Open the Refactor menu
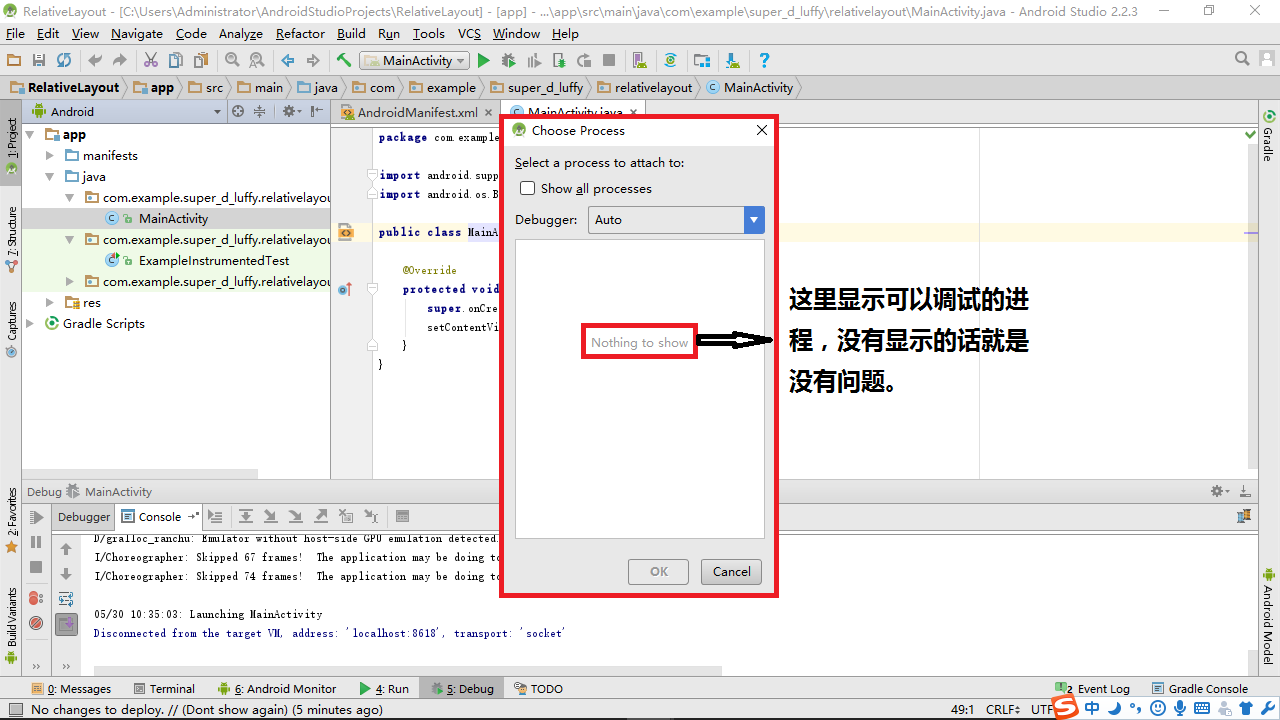The height and width of the screenshot is (720, 1280). (300, 33)
